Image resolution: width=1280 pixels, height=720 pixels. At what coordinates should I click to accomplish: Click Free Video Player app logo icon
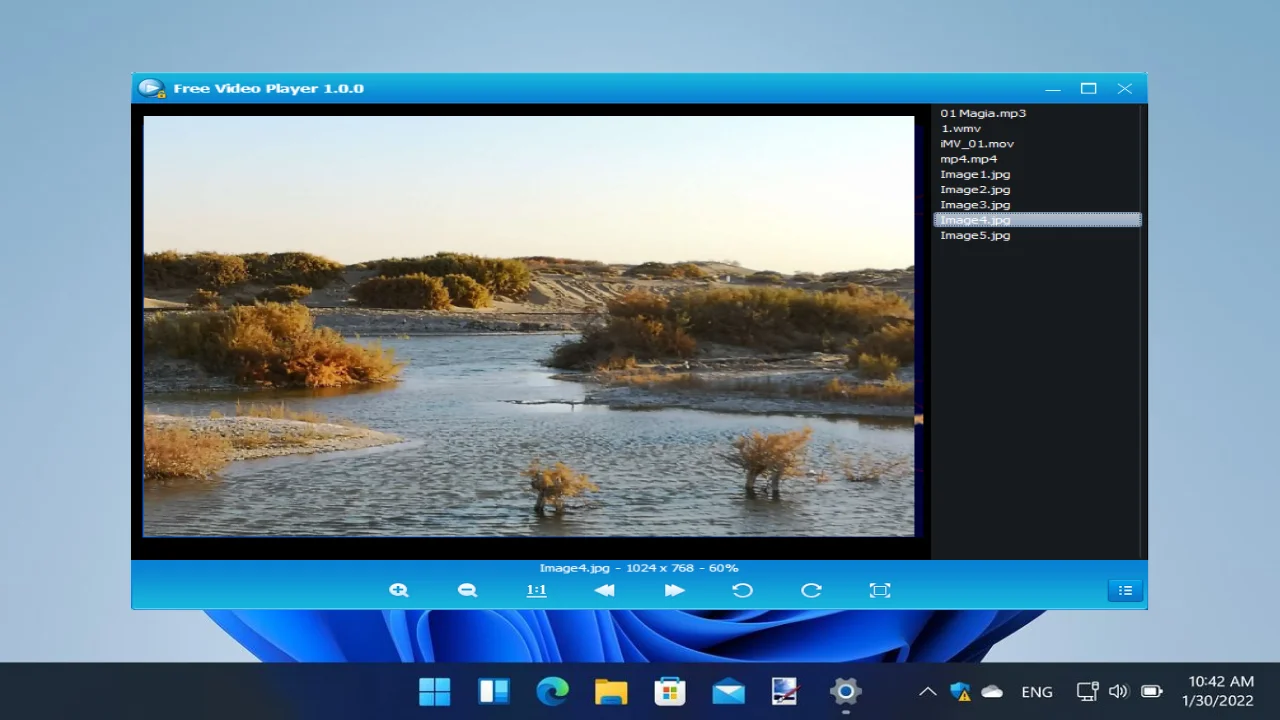coord(151,88)
